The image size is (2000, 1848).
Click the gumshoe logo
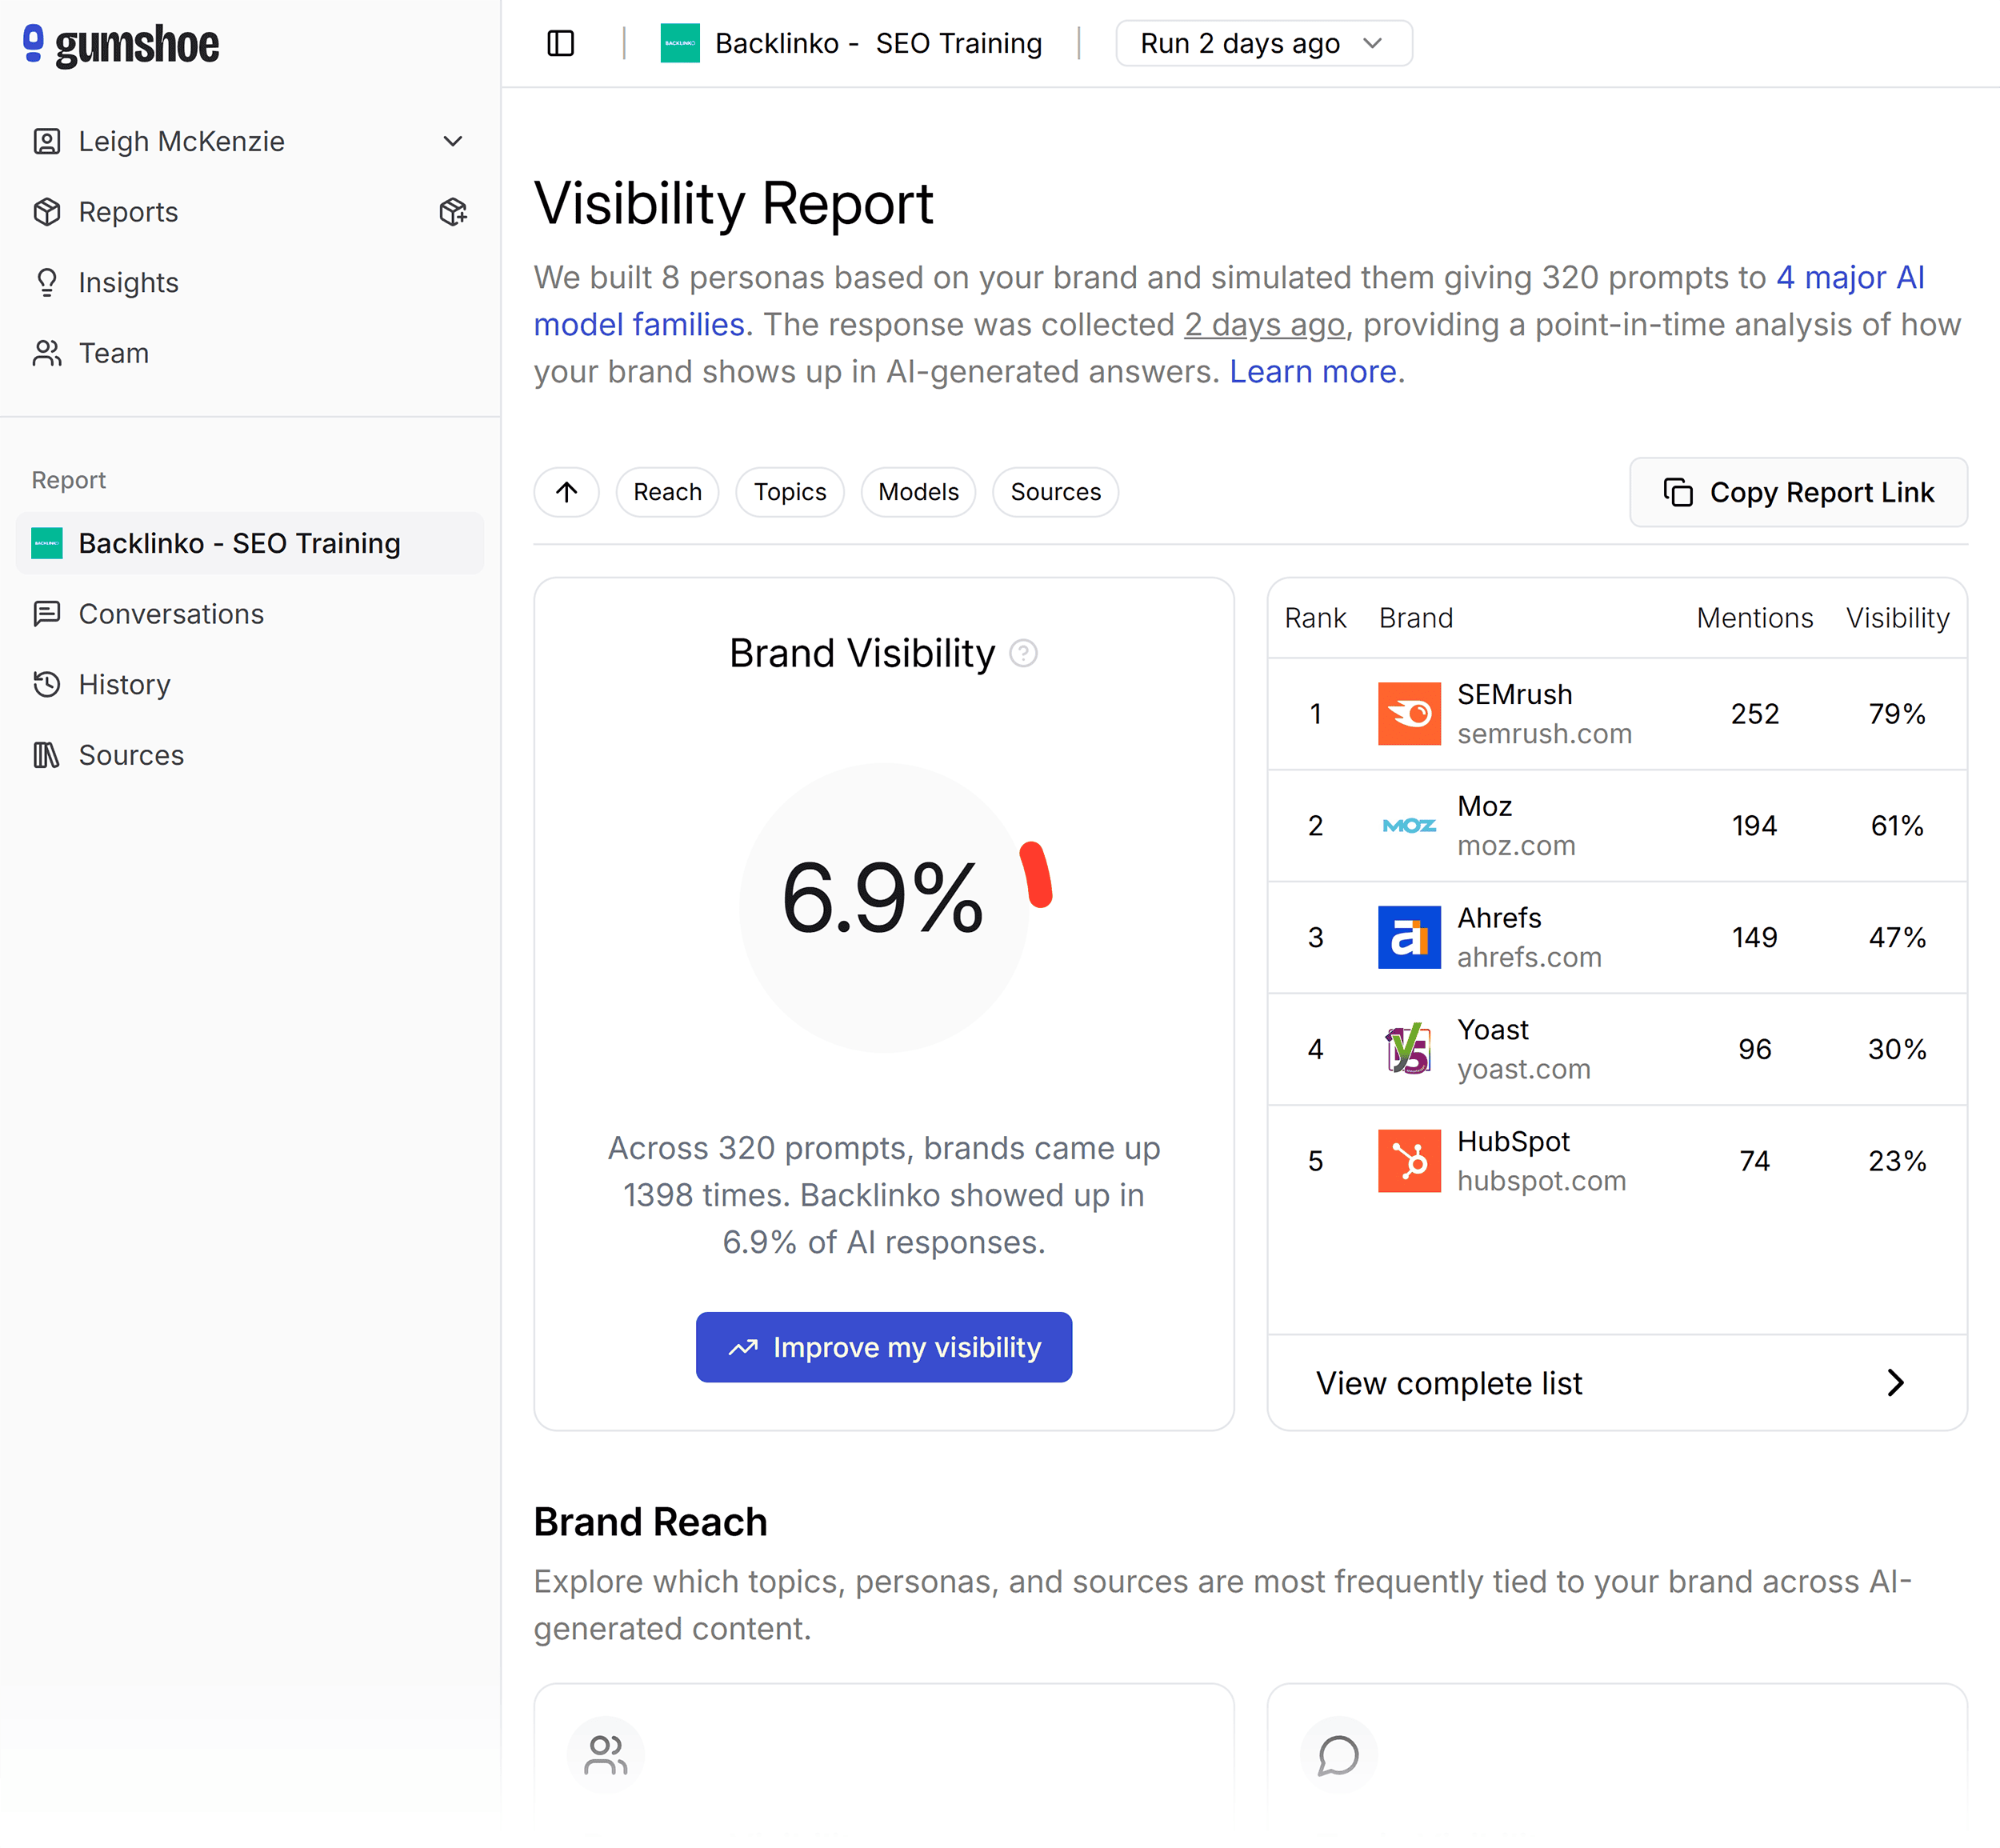[x=121, y=44]
